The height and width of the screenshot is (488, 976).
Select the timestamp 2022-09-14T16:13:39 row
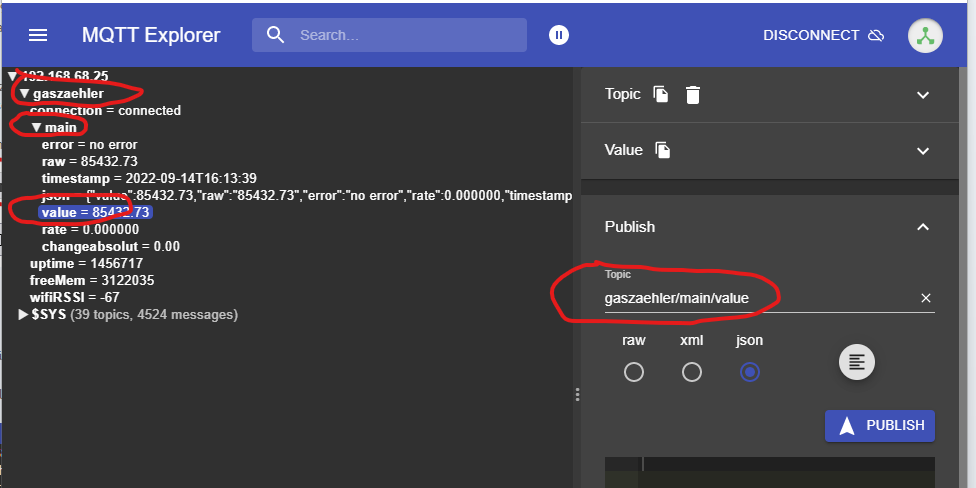click(x=149, y=179)
